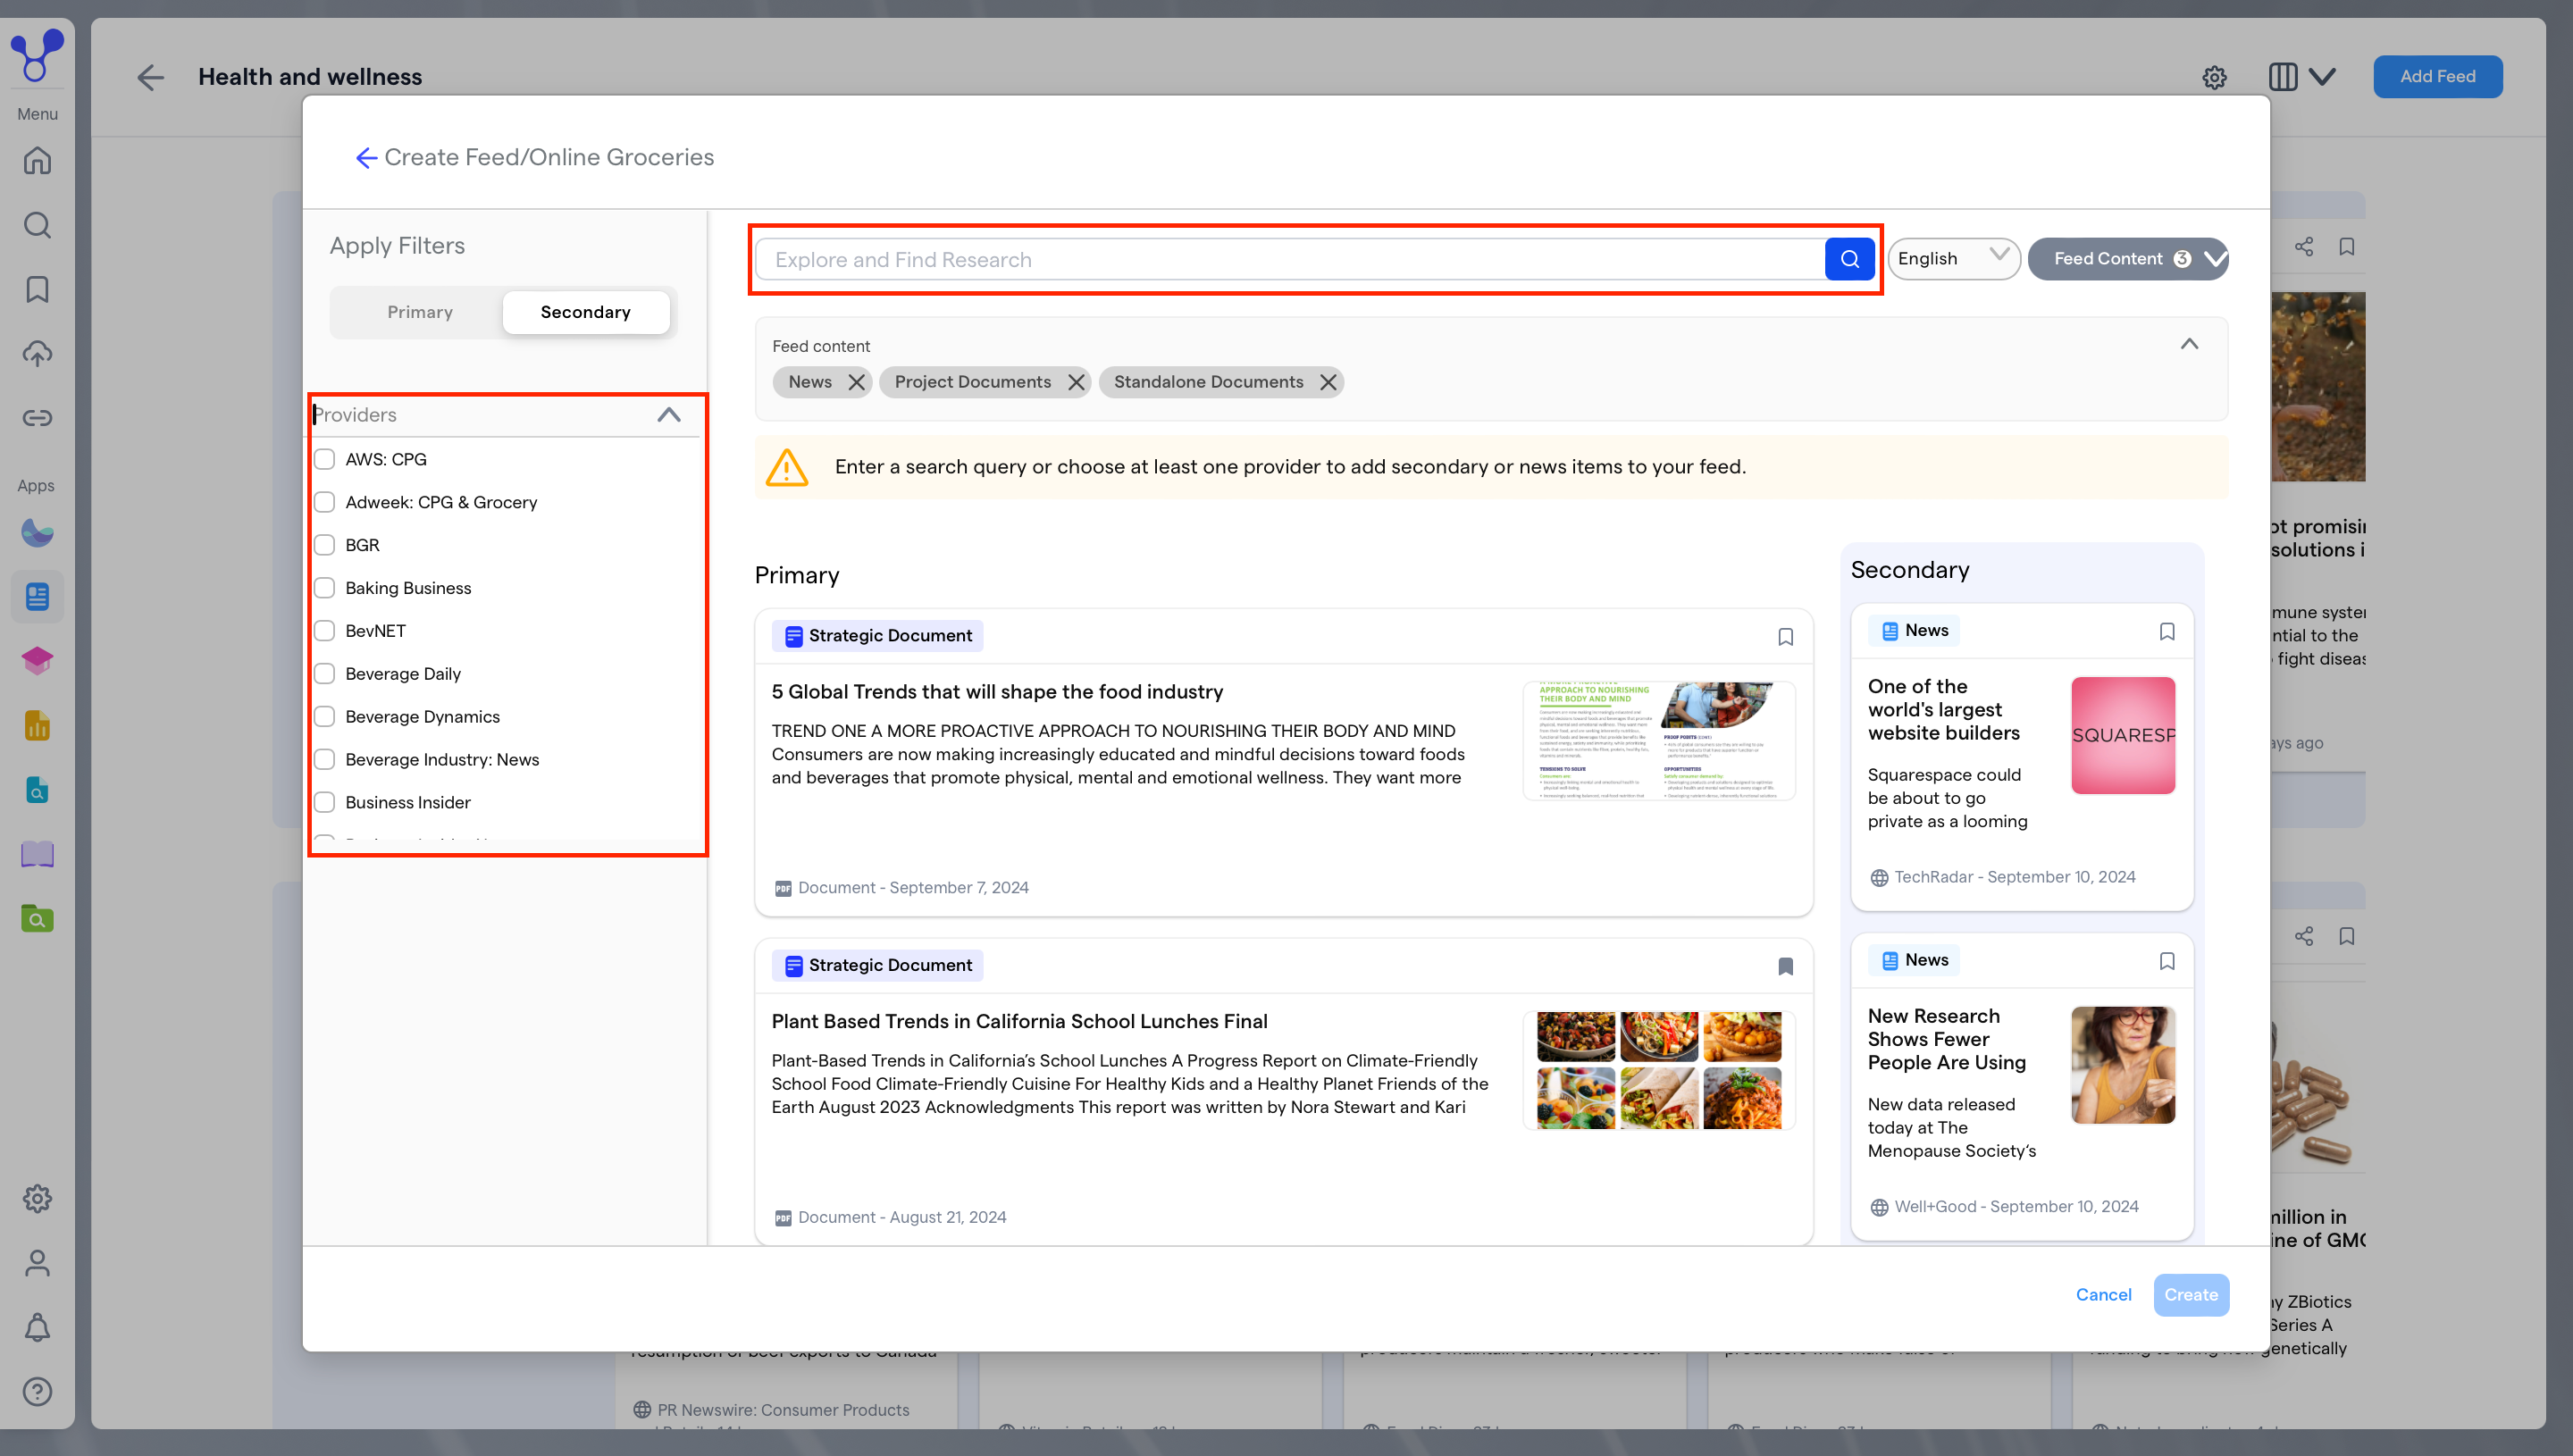This screenshot has height=1456, width=2573.
Task: Open the menopause news article thumbnail
Action: point(2122,1065)
